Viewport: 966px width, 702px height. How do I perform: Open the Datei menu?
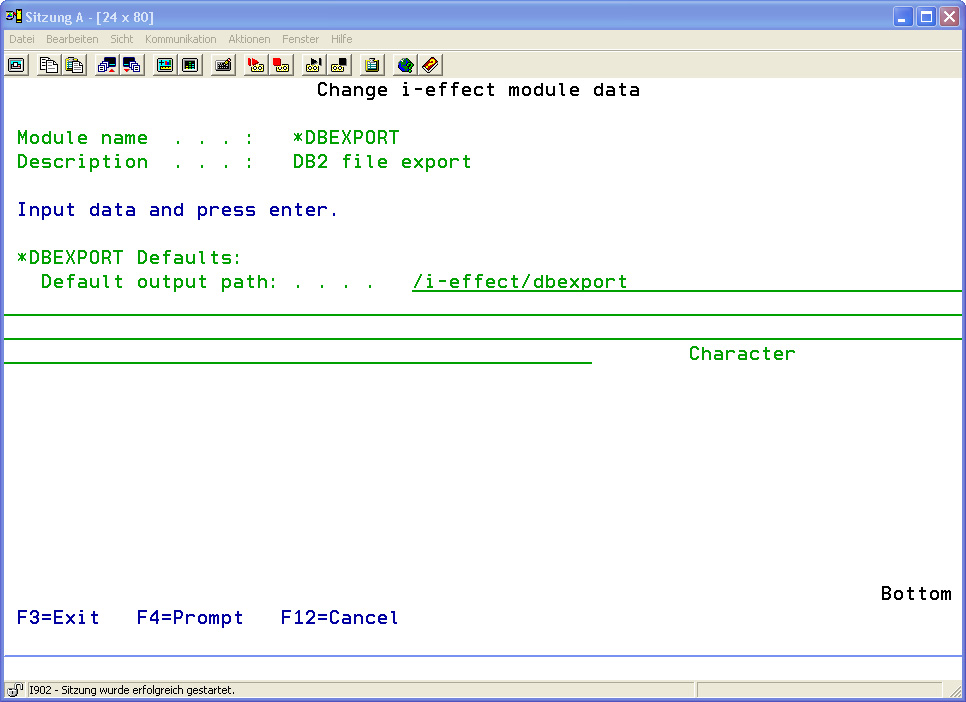point(22,39)
